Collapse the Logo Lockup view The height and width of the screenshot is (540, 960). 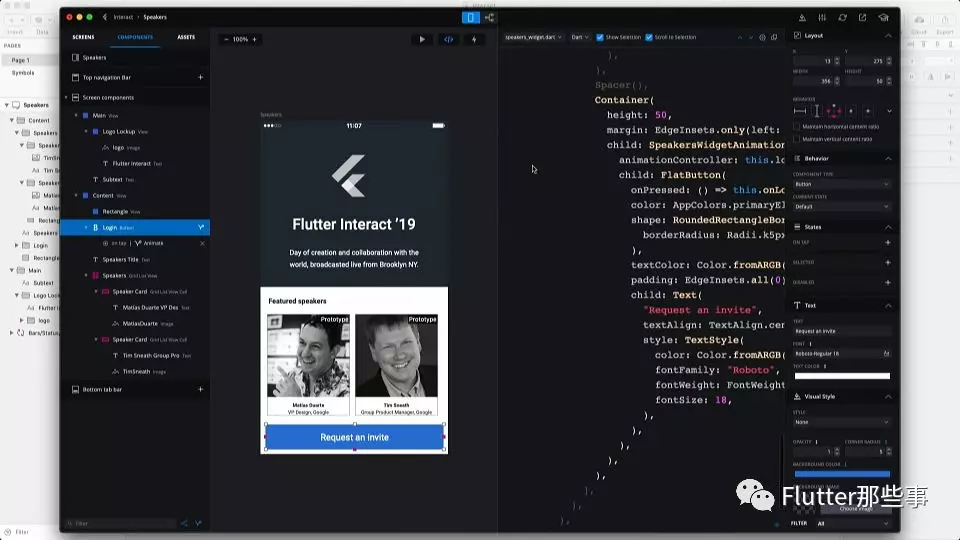coord(86,132)
